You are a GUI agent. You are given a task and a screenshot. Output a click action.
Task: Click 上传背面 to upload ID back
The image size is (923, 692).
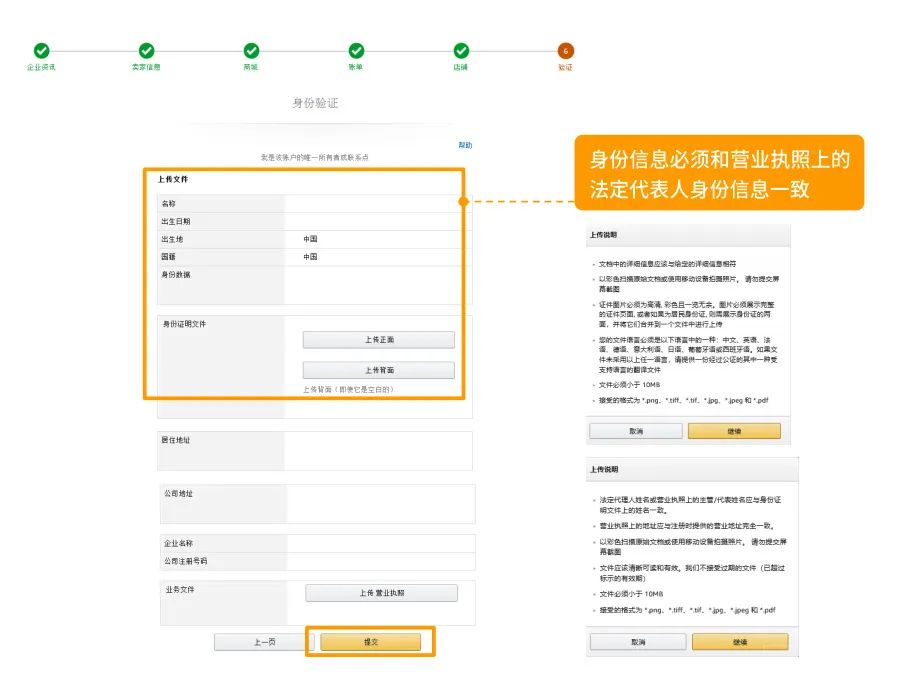pyautogui.click(x=379, y=370)
